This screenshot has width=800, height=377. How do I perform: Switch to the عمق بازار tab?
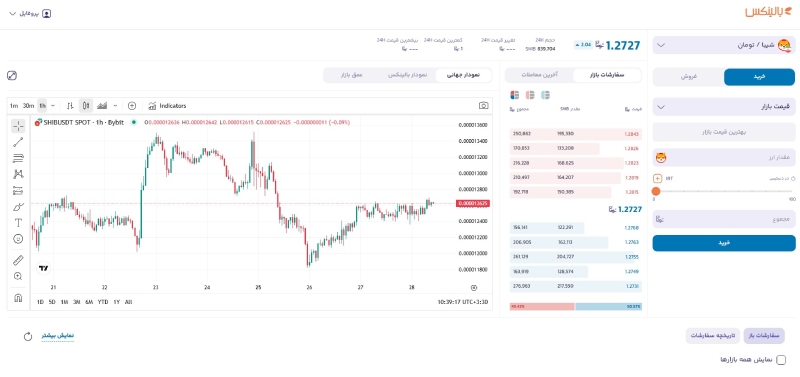click(x=352, y=75)
